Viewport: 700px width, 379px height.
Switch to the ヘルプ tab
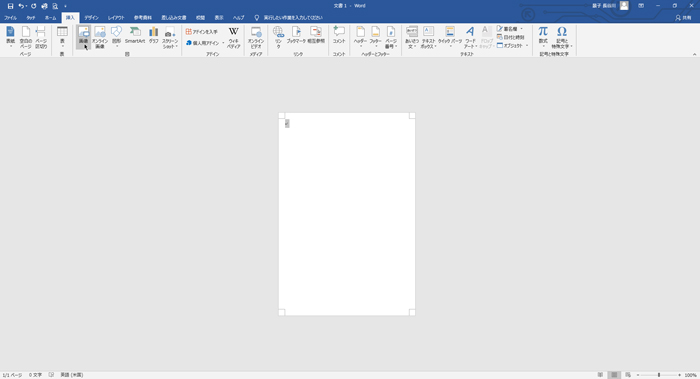(x=238, y=18)
